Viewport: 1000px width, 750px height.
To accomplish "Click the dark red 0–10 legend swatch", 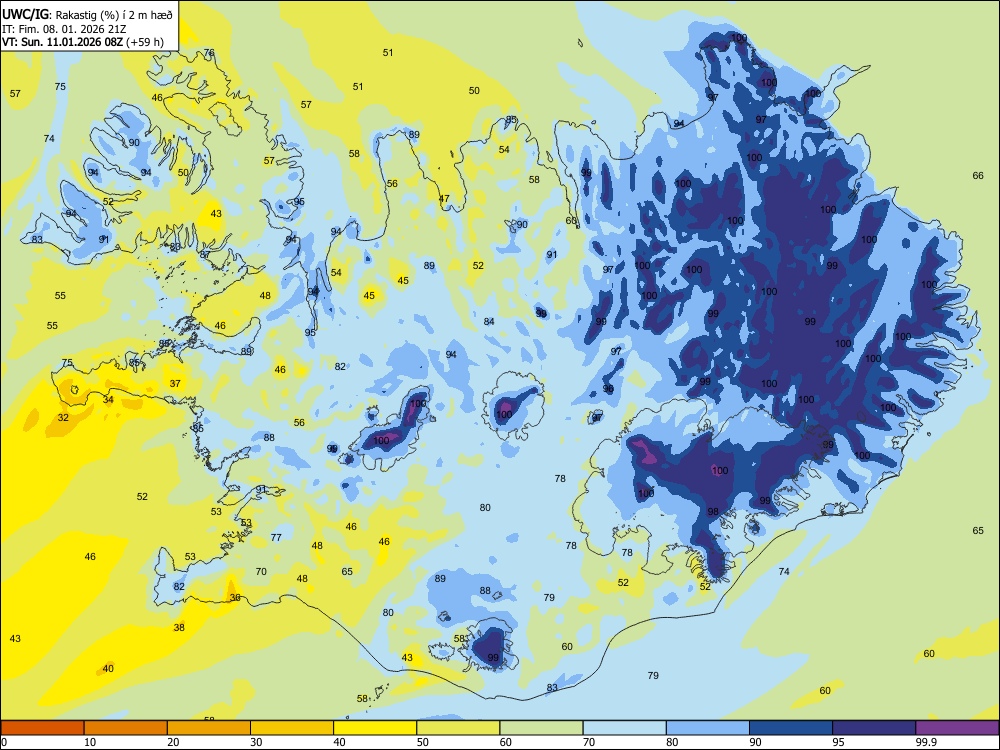I will coord(42,728).
